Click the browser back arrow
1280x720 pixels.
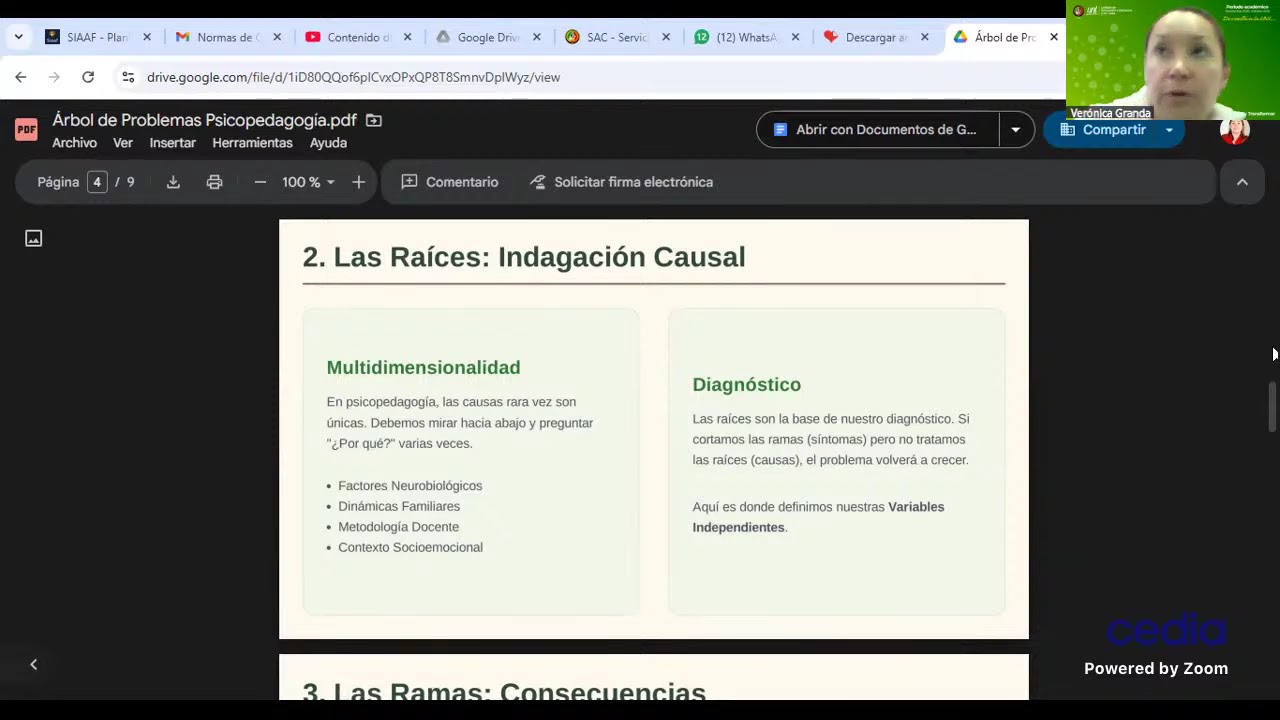20,77
